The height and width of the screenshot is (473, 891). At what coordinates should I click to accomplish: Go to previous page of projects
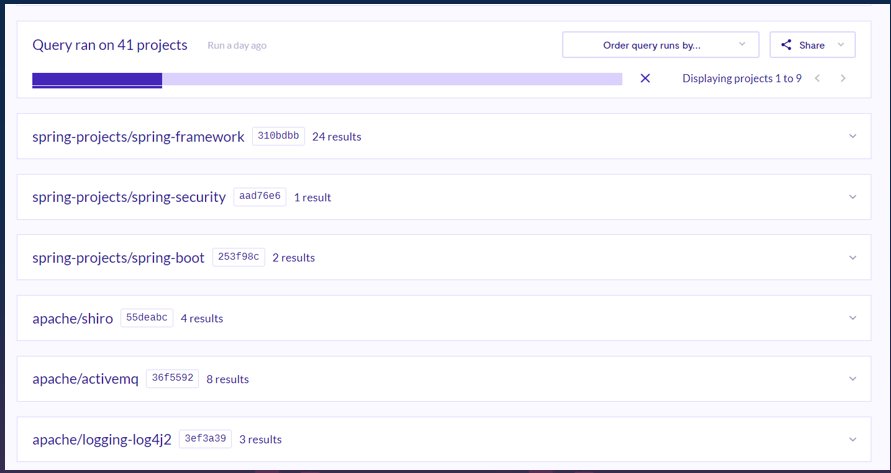click(x=817, y=78)
